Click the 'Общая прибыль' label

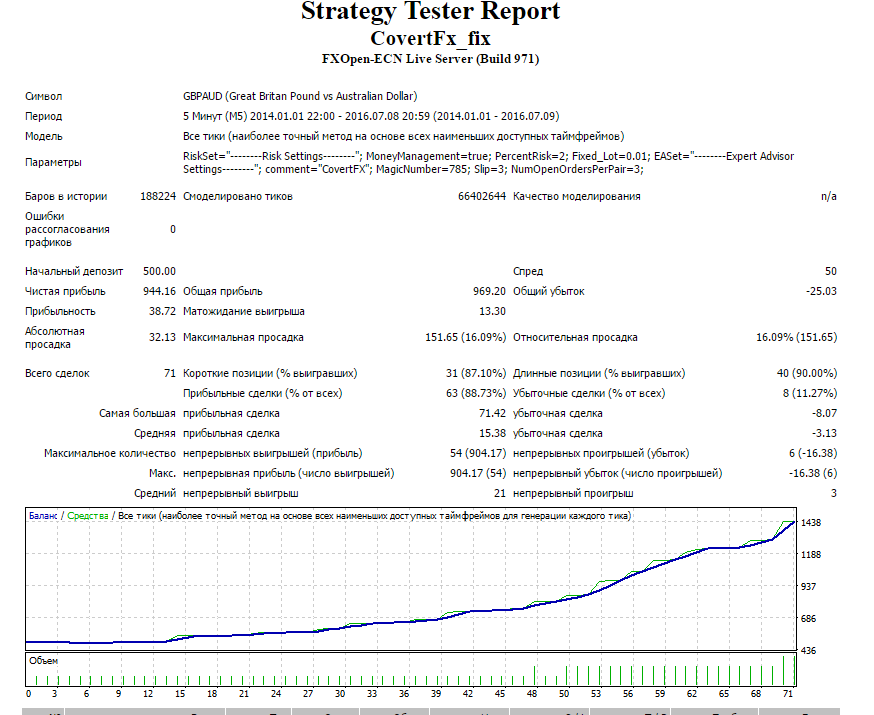pyautogui.click(x=222, y=291)
